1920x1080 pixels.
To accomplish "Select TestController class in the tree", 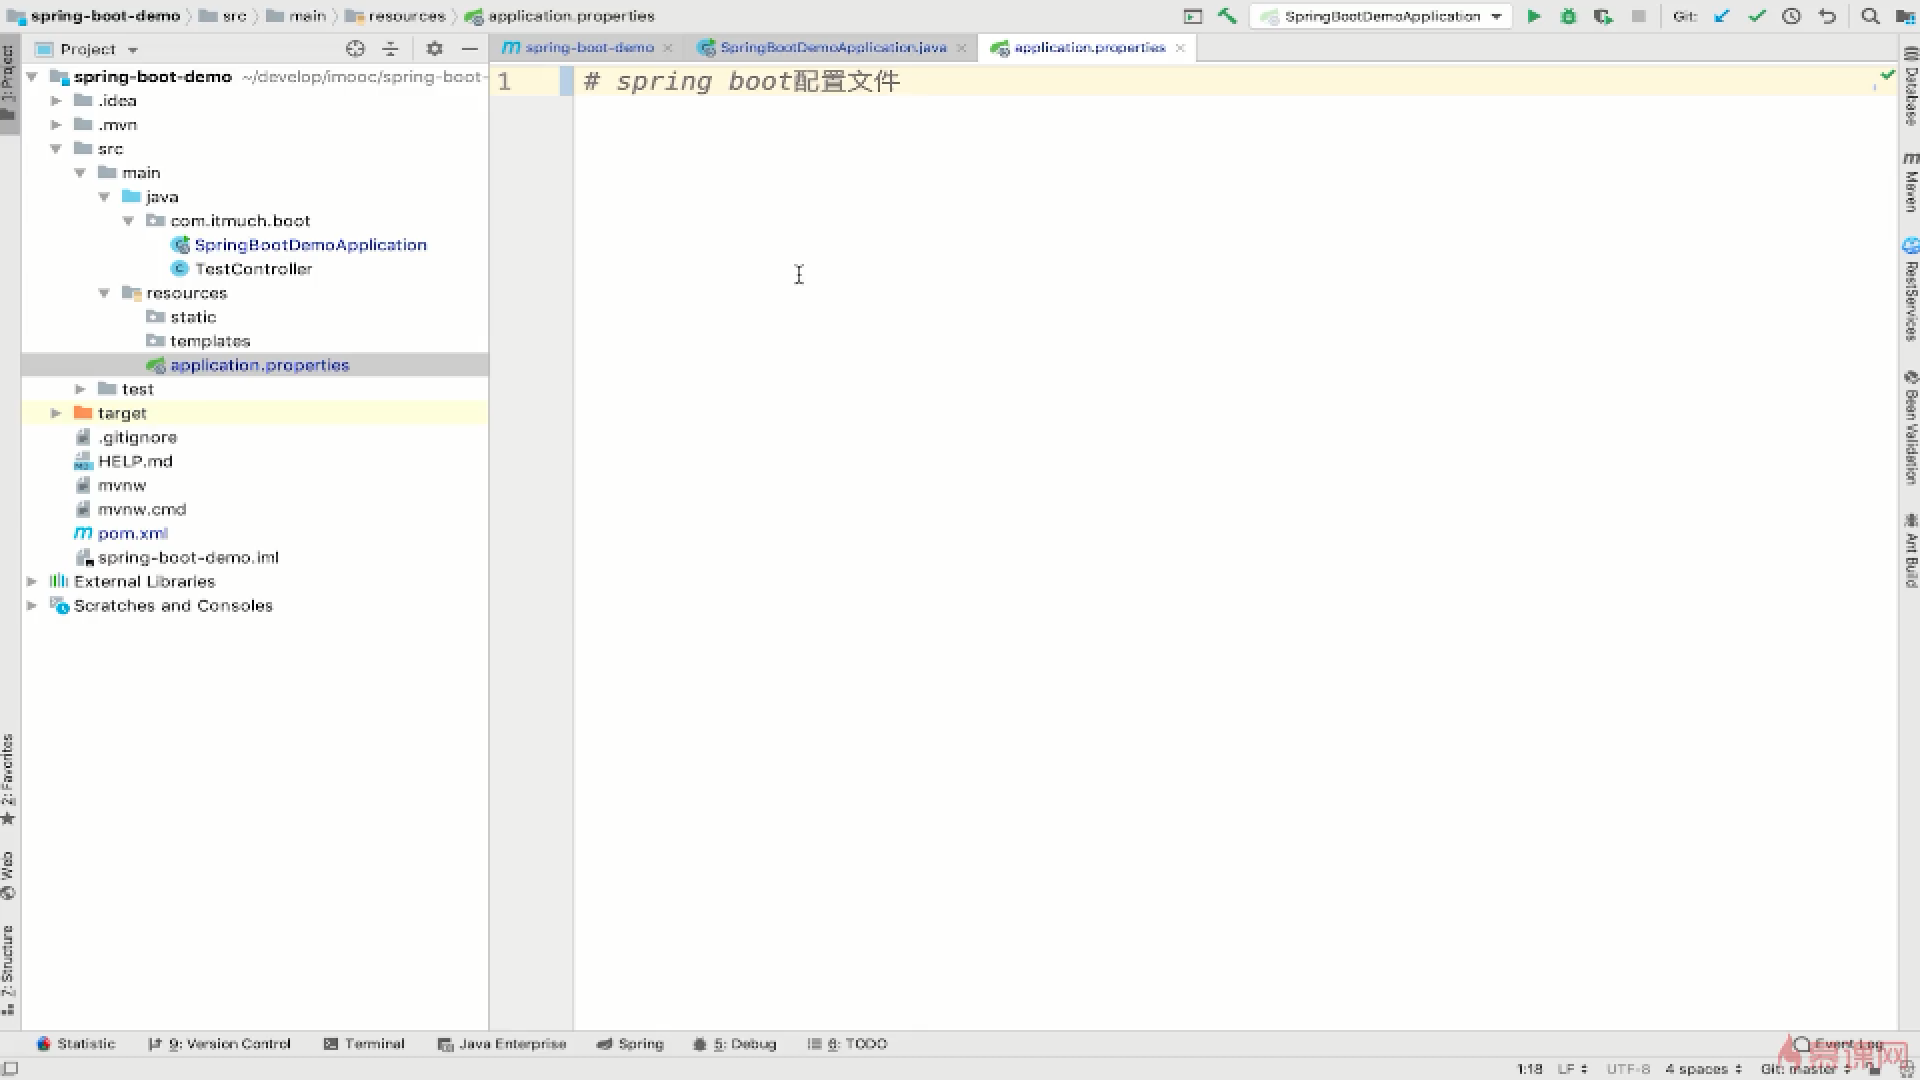I will (x=253, y=269).
